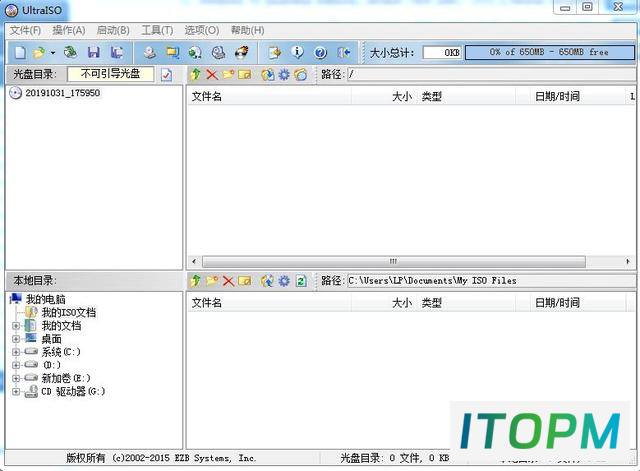Click the gear icon in disc pane toolbar
The image size is (640, 471).
click(x=284, y=75)
